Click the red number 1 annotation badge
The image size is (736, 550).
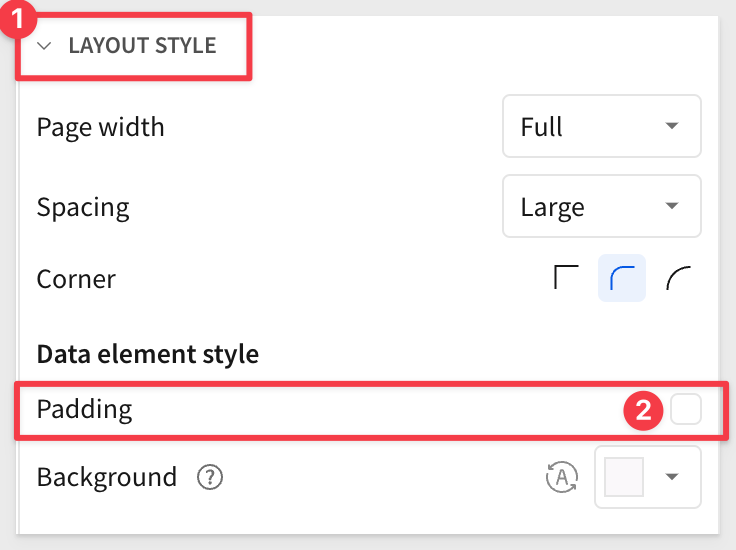point(18,19)
